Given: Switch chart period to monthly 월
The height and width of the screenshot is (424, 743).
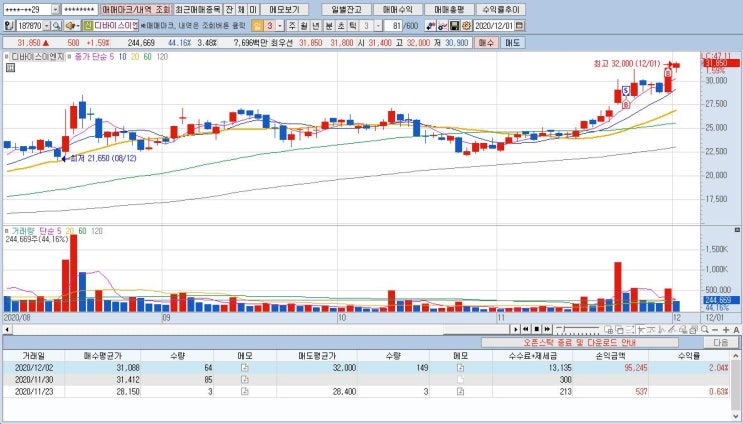Looking at the screenshot, I should coord(304,26).
